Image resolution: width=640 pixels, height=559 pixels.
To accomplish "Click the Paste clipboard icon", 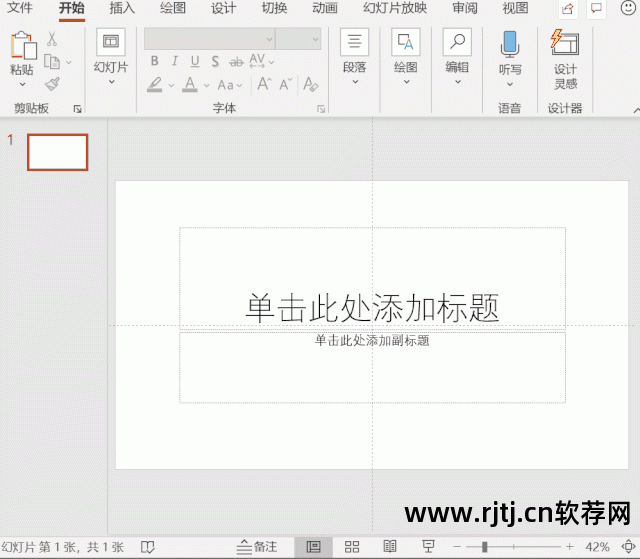I will [x=23, y=45].
